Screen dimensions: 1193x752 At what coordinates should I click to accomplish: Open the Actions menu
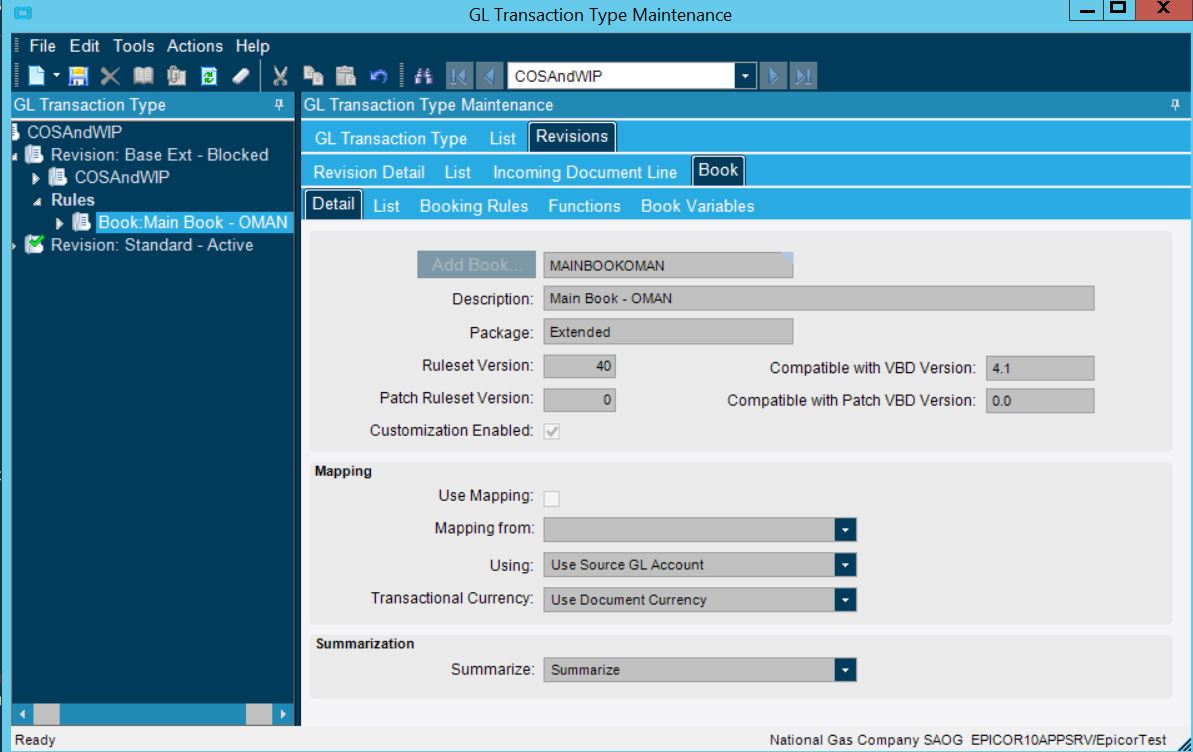pos(195,46)
